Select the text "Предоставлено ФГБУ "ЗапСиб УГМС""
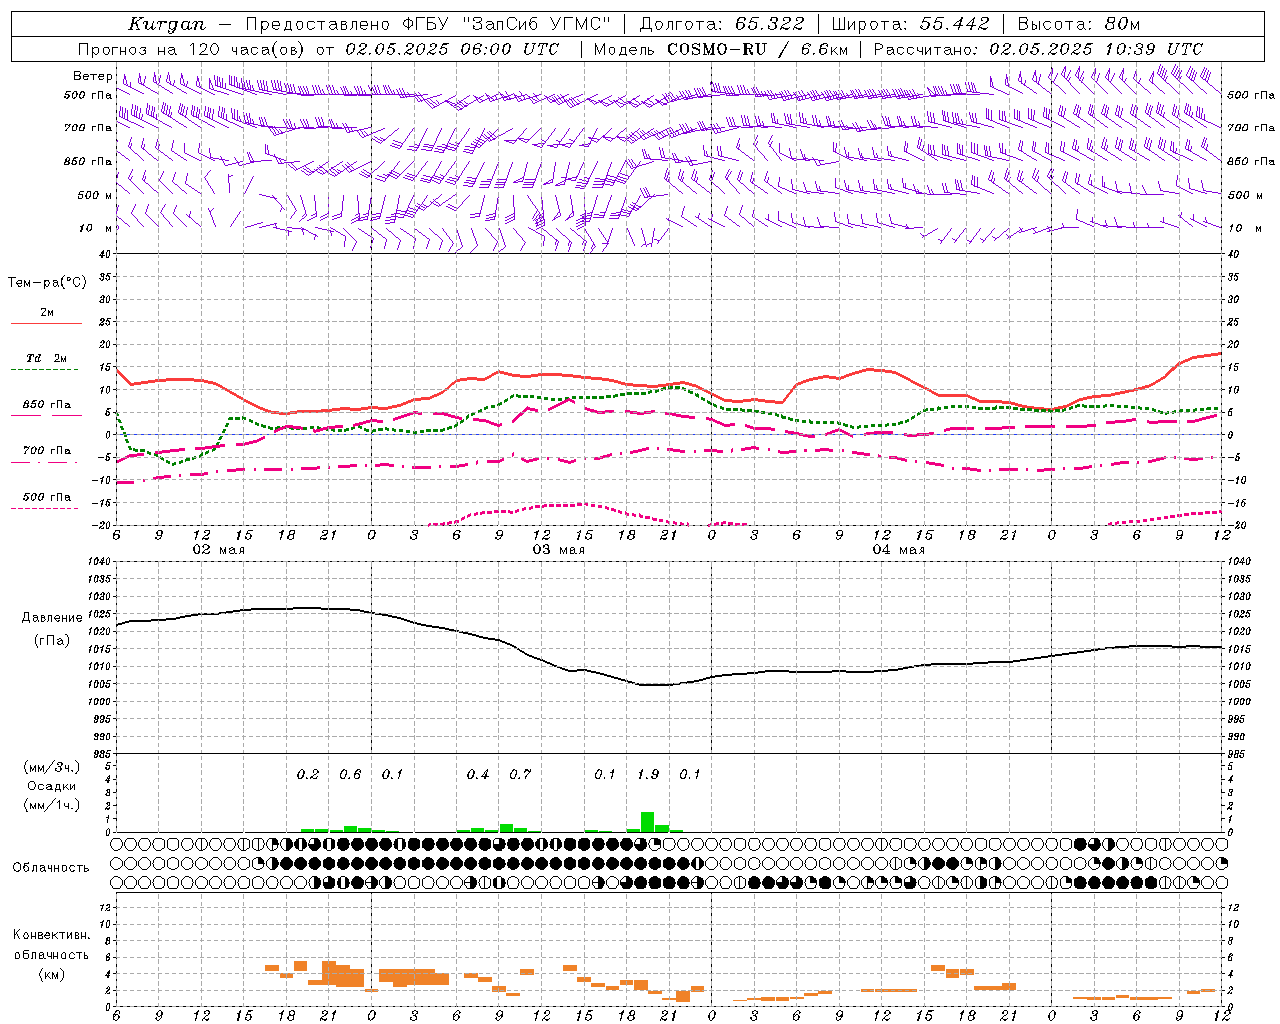 [x=428, y=24]
